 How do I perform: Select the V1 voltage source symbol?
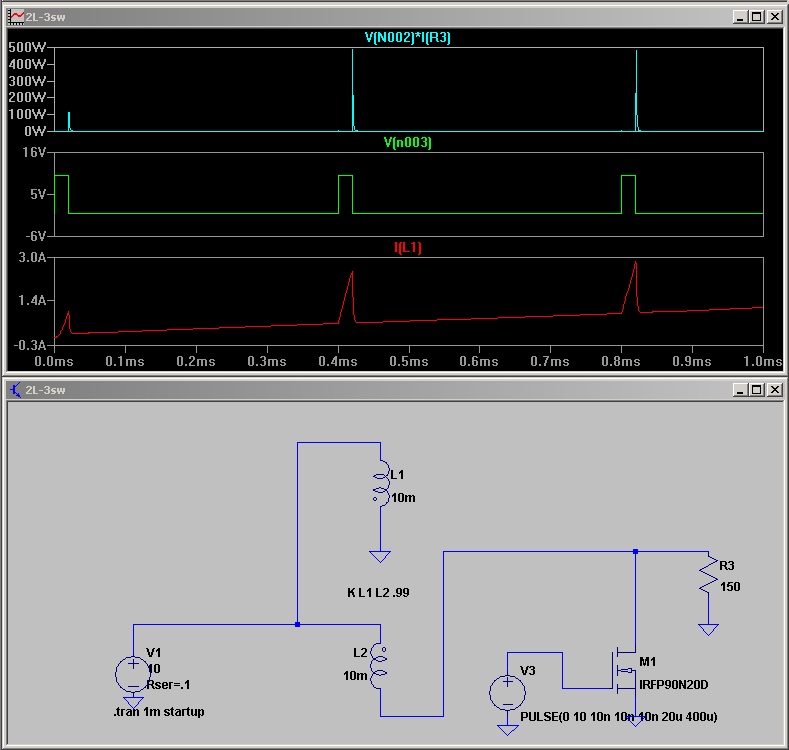pos(133,671)
